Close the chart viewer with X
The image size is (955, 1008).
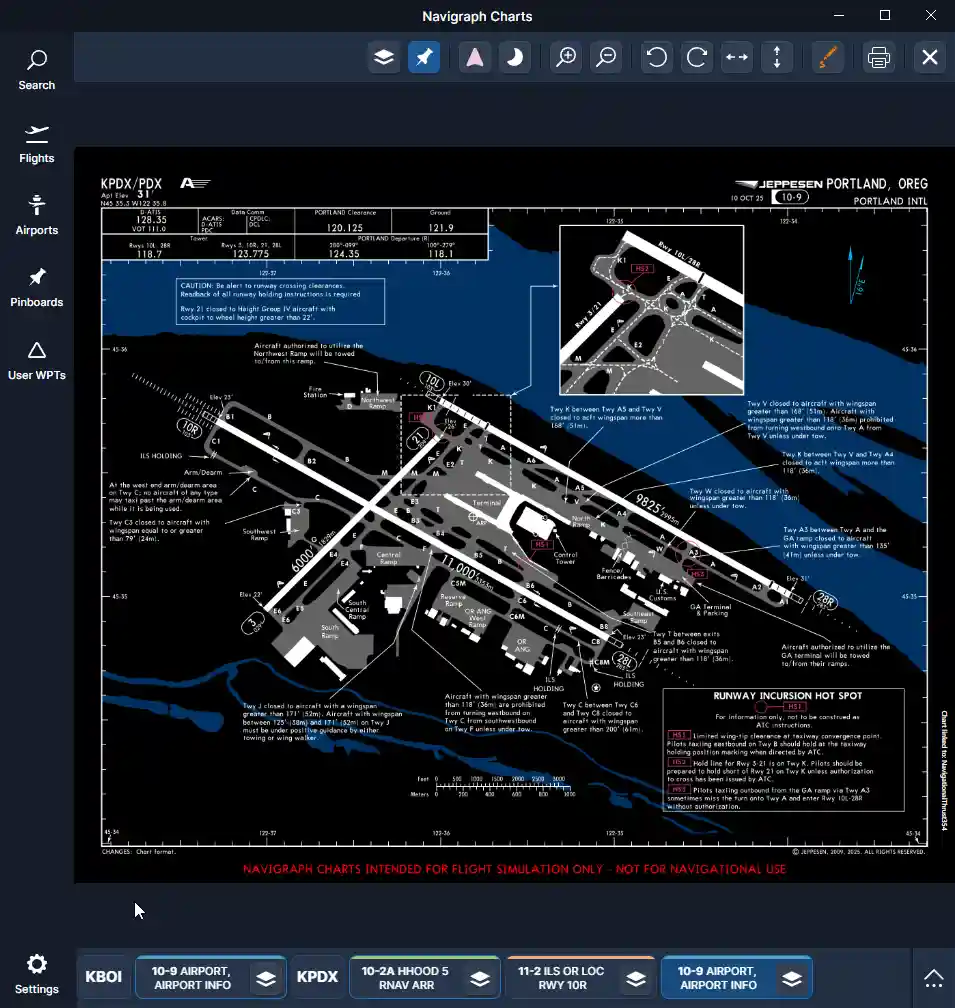[929, 57]
